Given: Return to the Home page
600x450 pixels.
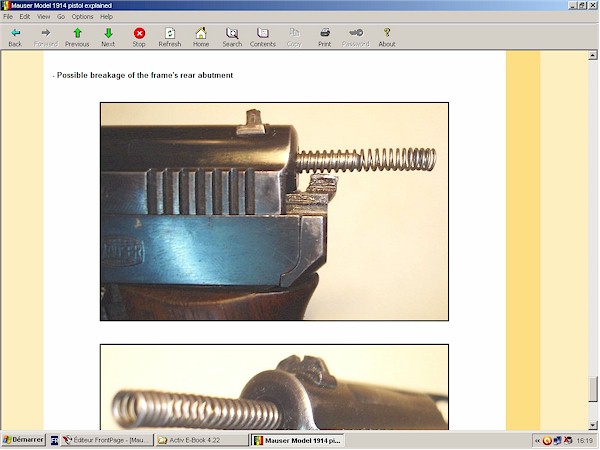Looking at the screenshot, I should click(201, 37).
